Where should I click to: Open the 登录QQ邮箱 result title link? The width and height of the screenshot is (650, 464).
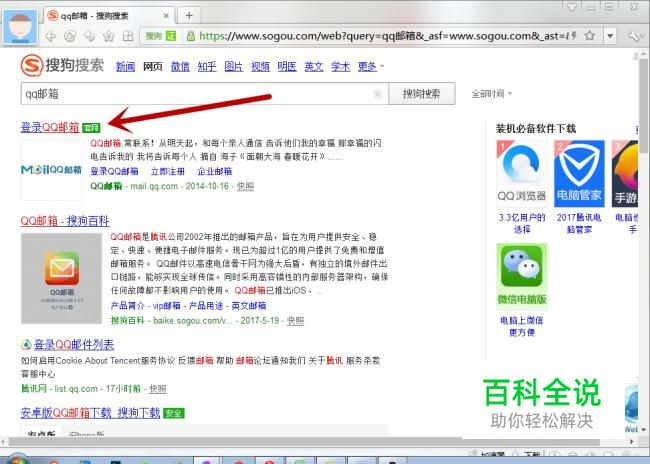click(x=50, y=127)
